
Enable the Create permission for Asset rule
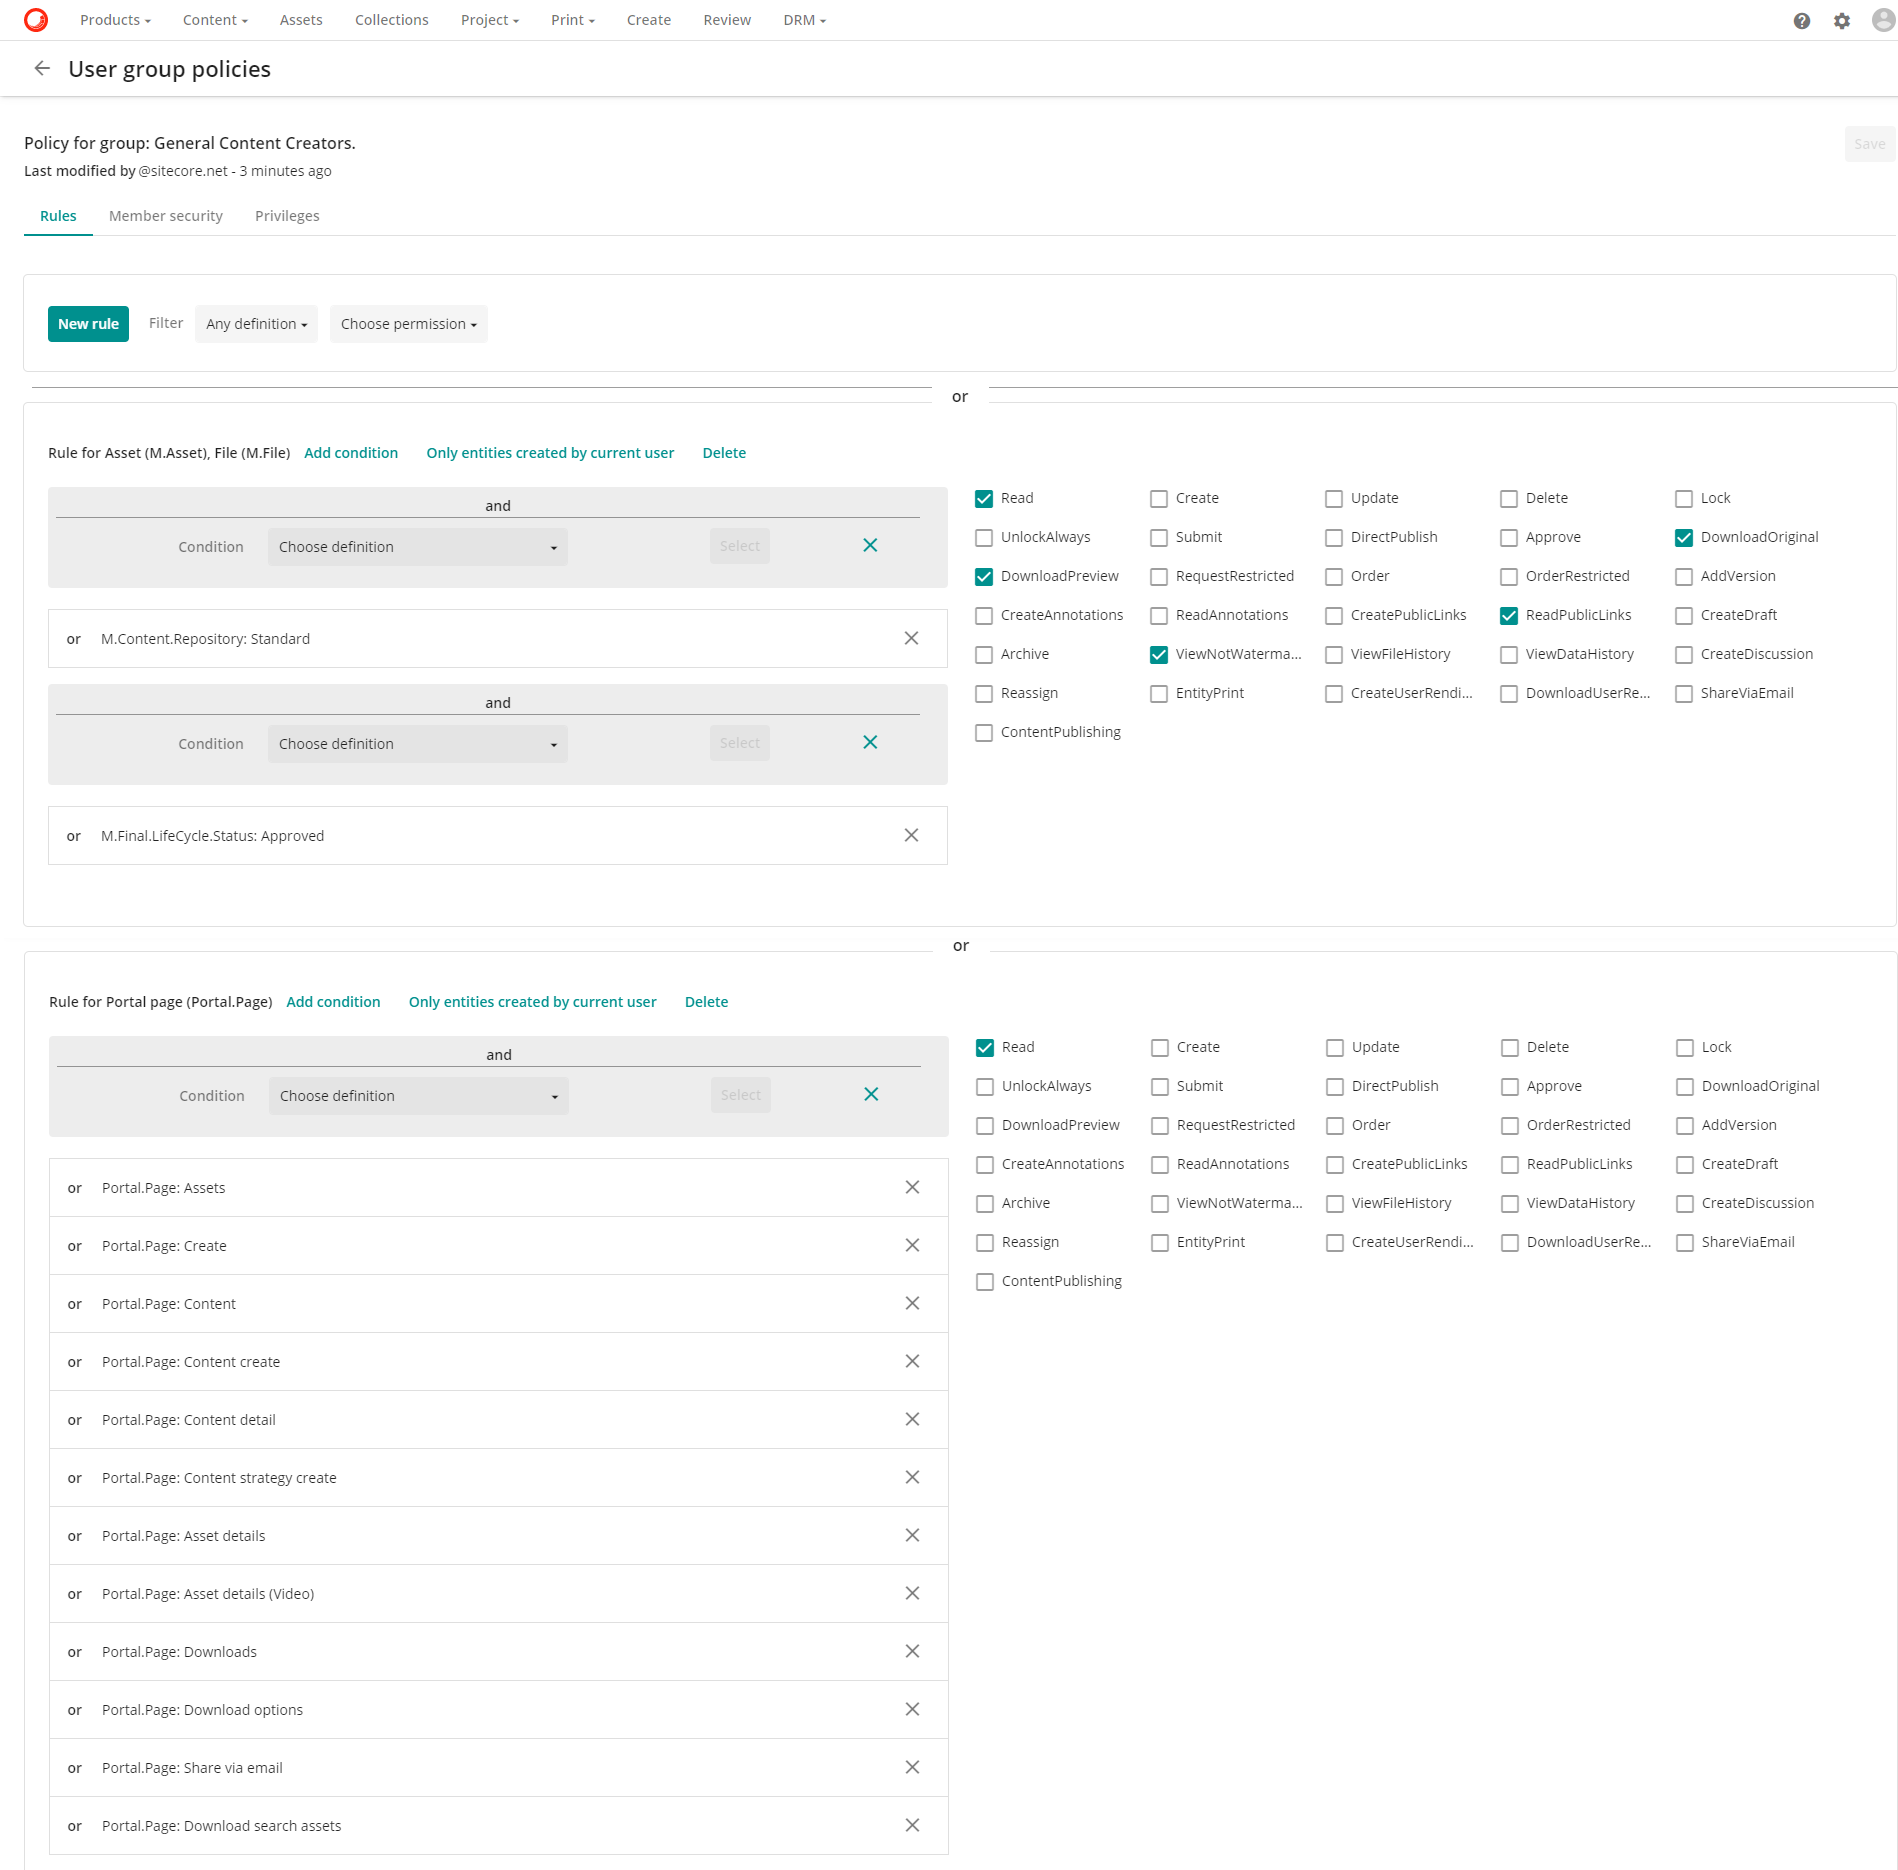click(1159, 498)
